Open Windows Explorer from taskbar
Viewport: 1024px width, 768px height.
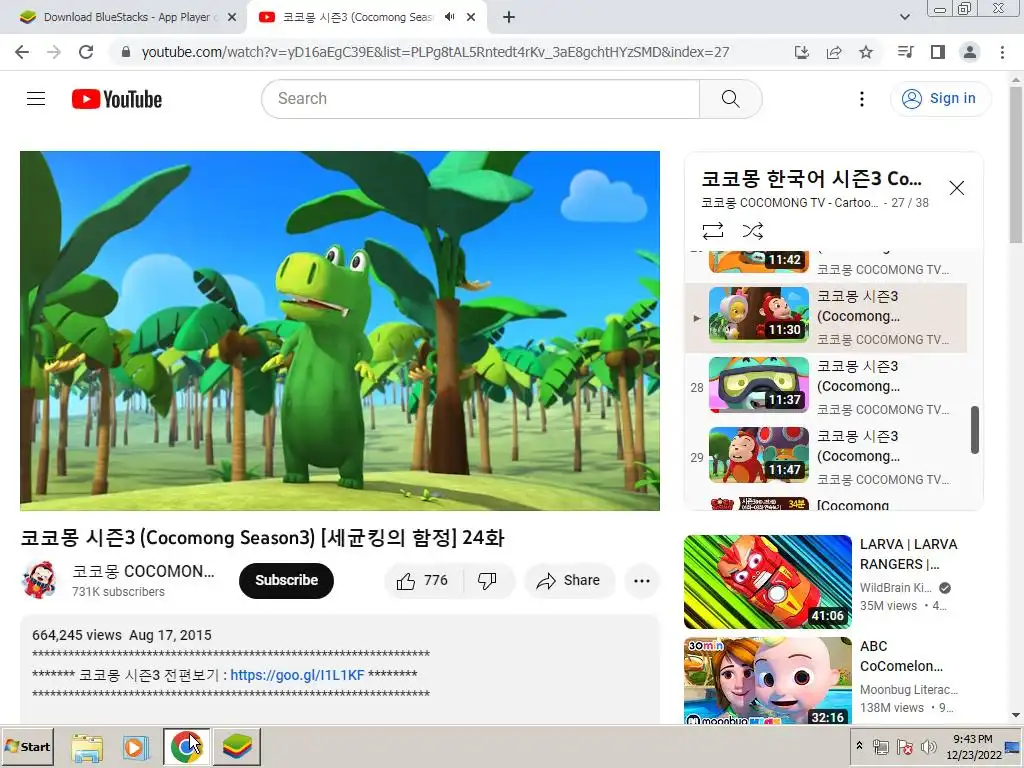coord(87,747)
